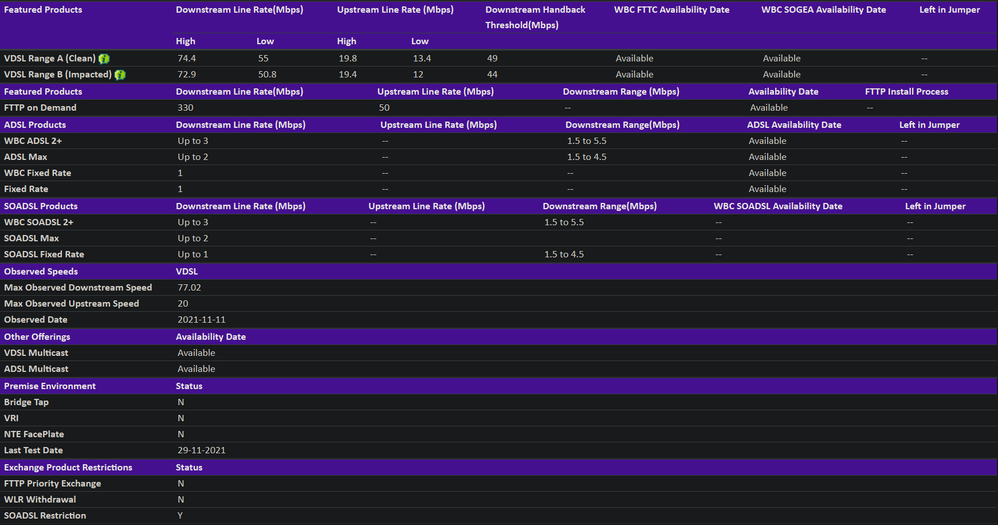Click the VDSL Multicast row label
Screen dimensions: 998x525
[40, 353]
